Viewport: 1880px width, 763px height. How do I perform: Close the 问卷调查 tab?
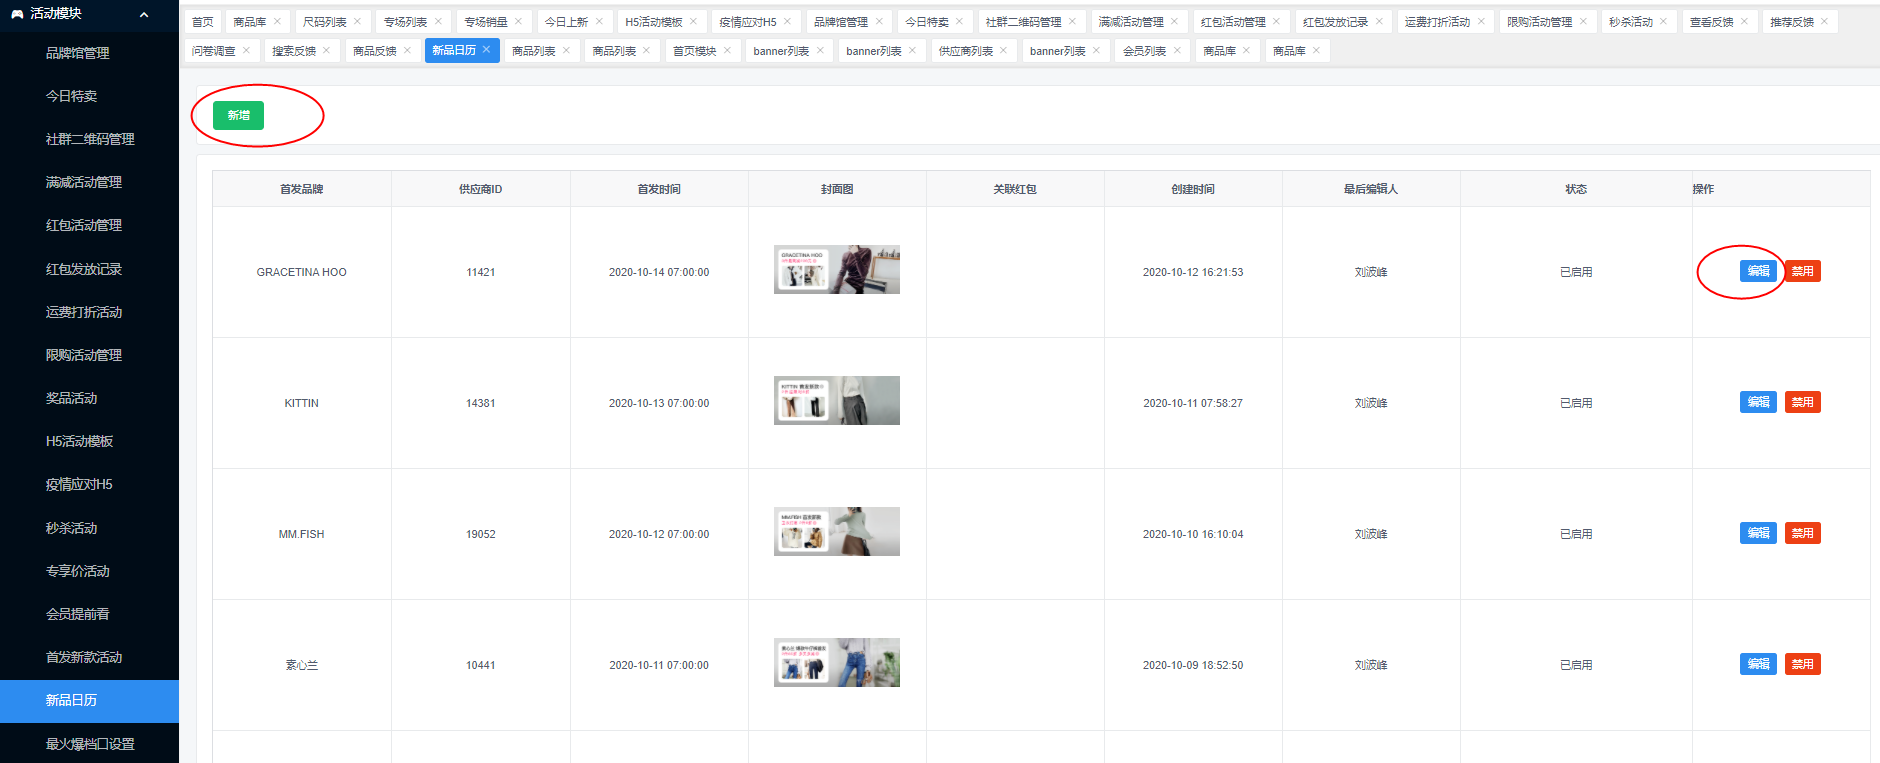(246, 50)
